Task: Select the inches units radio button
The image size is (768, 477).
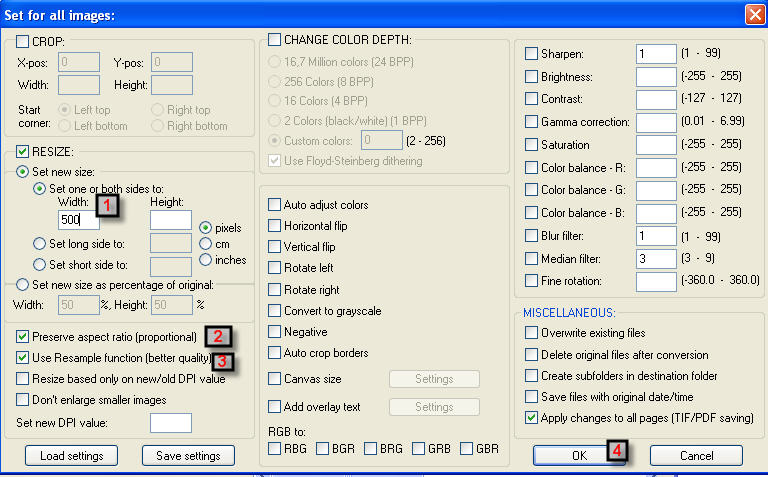Action: coord(206,260)
